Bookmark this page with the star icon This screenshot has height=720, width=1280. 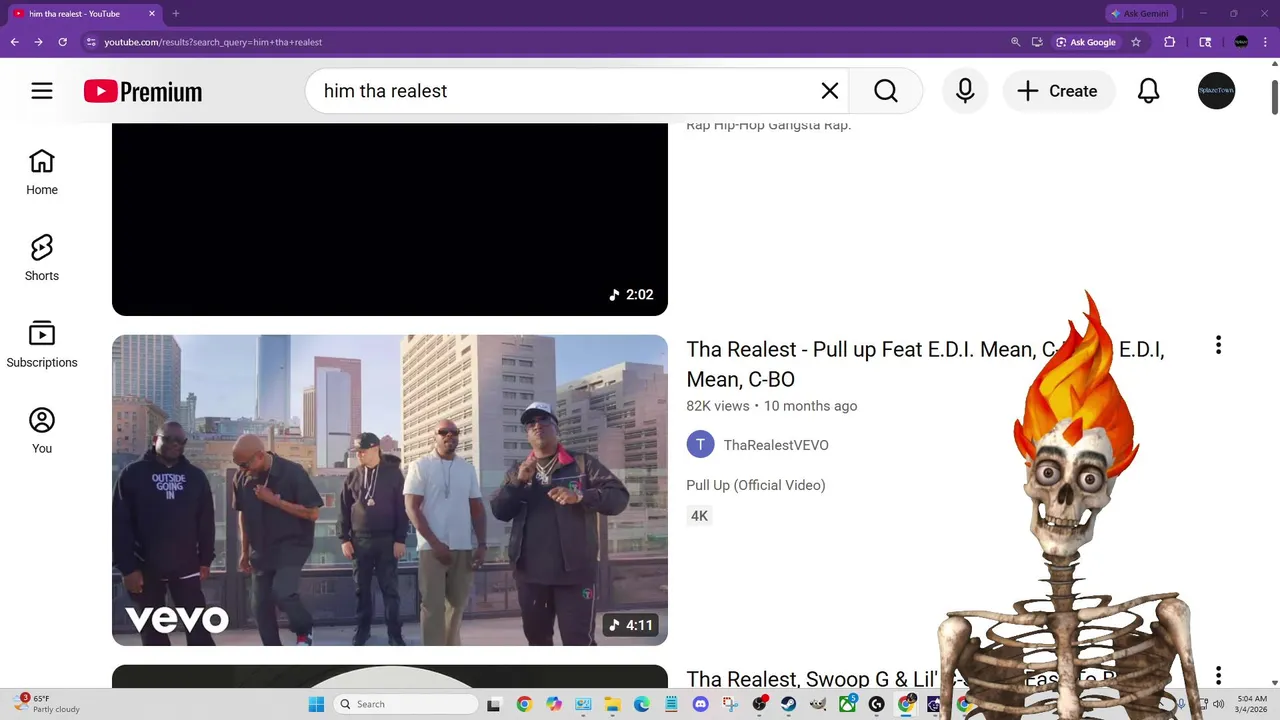1136,42
